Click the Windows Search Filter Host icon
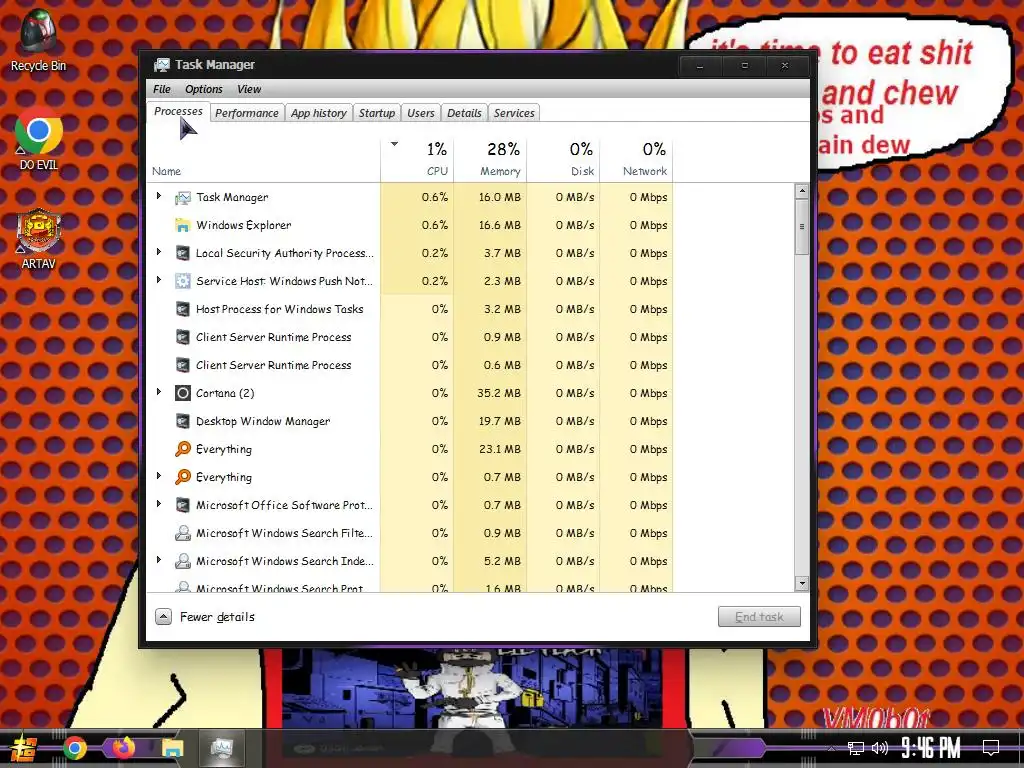 click(x=183, y=534)
